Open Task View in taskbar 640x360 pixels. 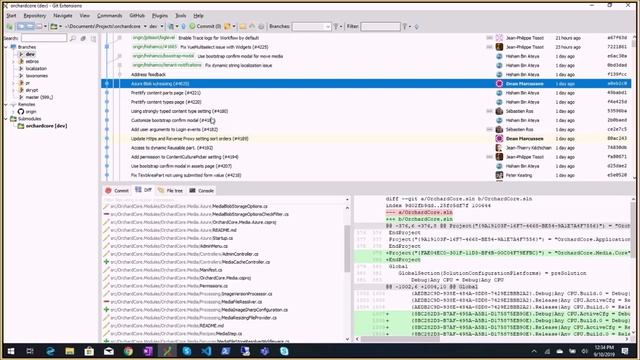(x=30, y=351)
